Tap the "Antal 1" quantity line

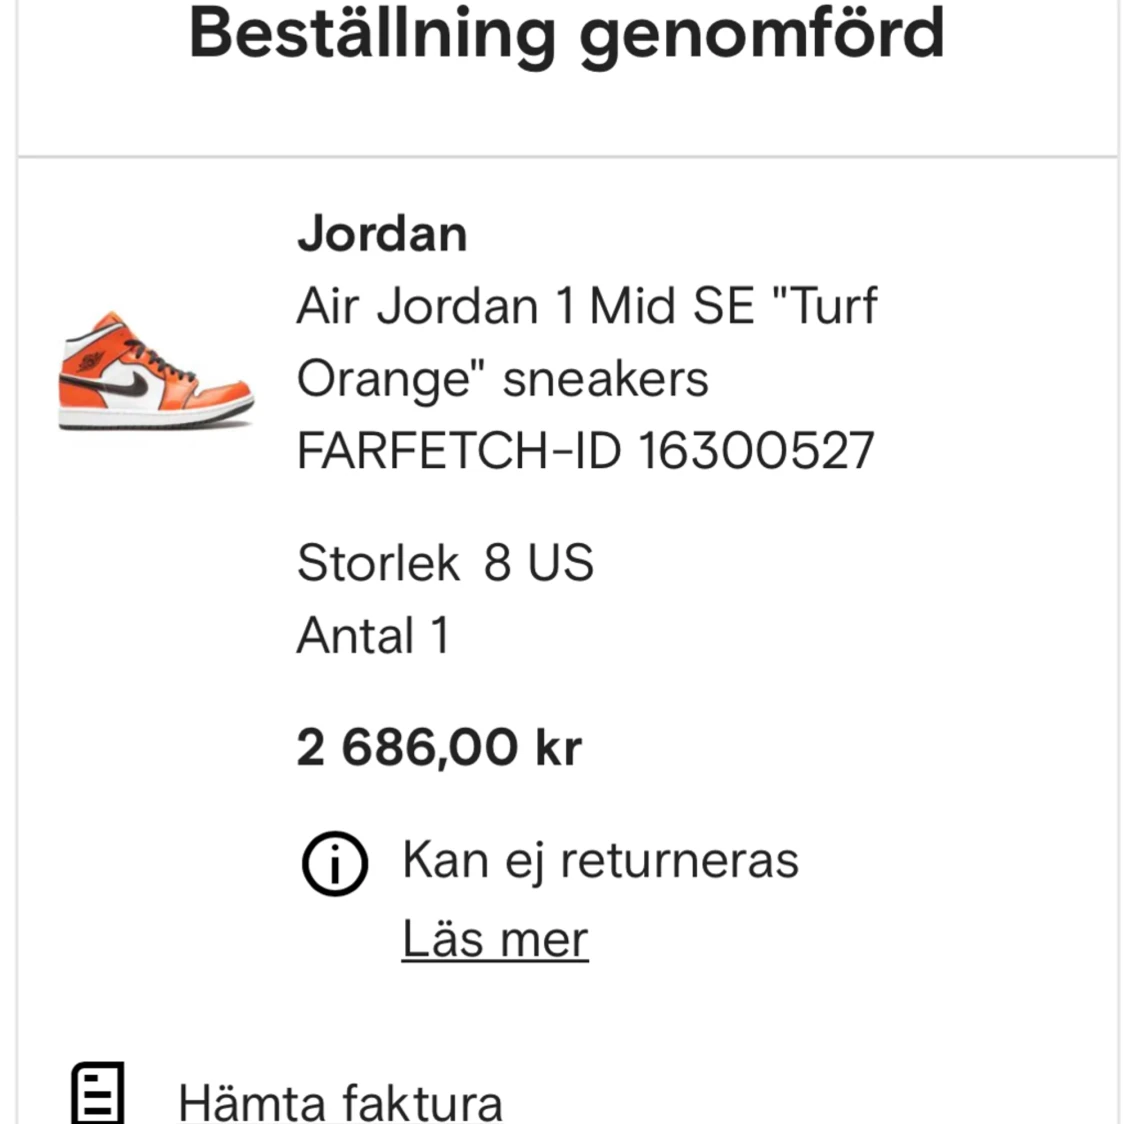[x=372, y=635]
